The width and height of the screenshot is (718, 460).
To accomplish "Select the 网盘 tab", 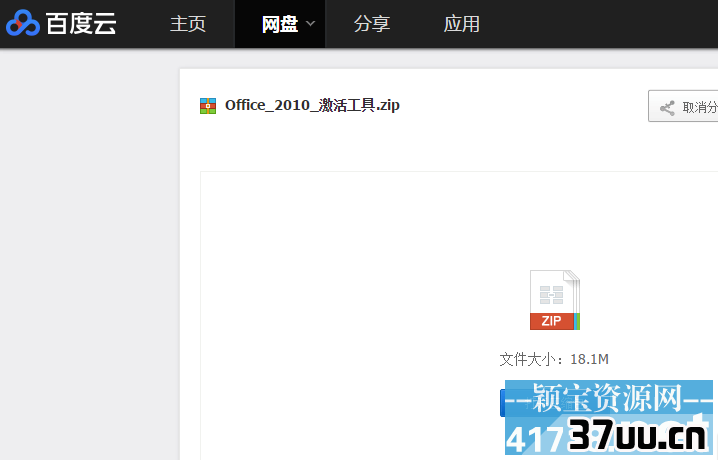I will [x=280, y=24].
